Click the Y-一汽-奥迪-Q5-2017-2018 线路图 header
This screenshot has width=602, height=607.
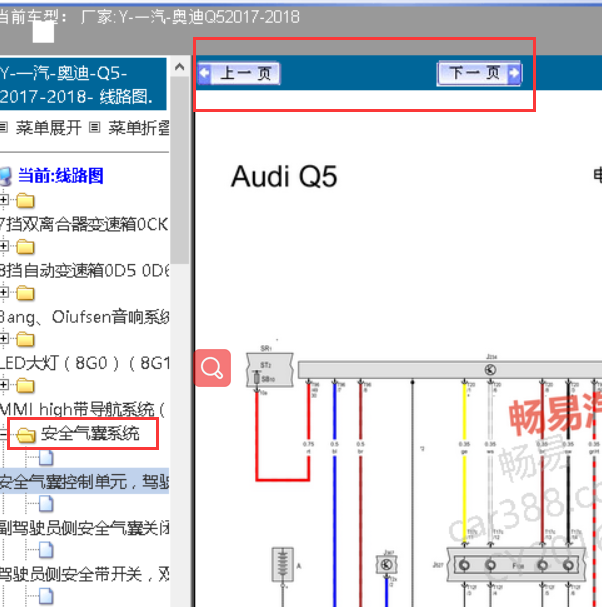point(82,84)
